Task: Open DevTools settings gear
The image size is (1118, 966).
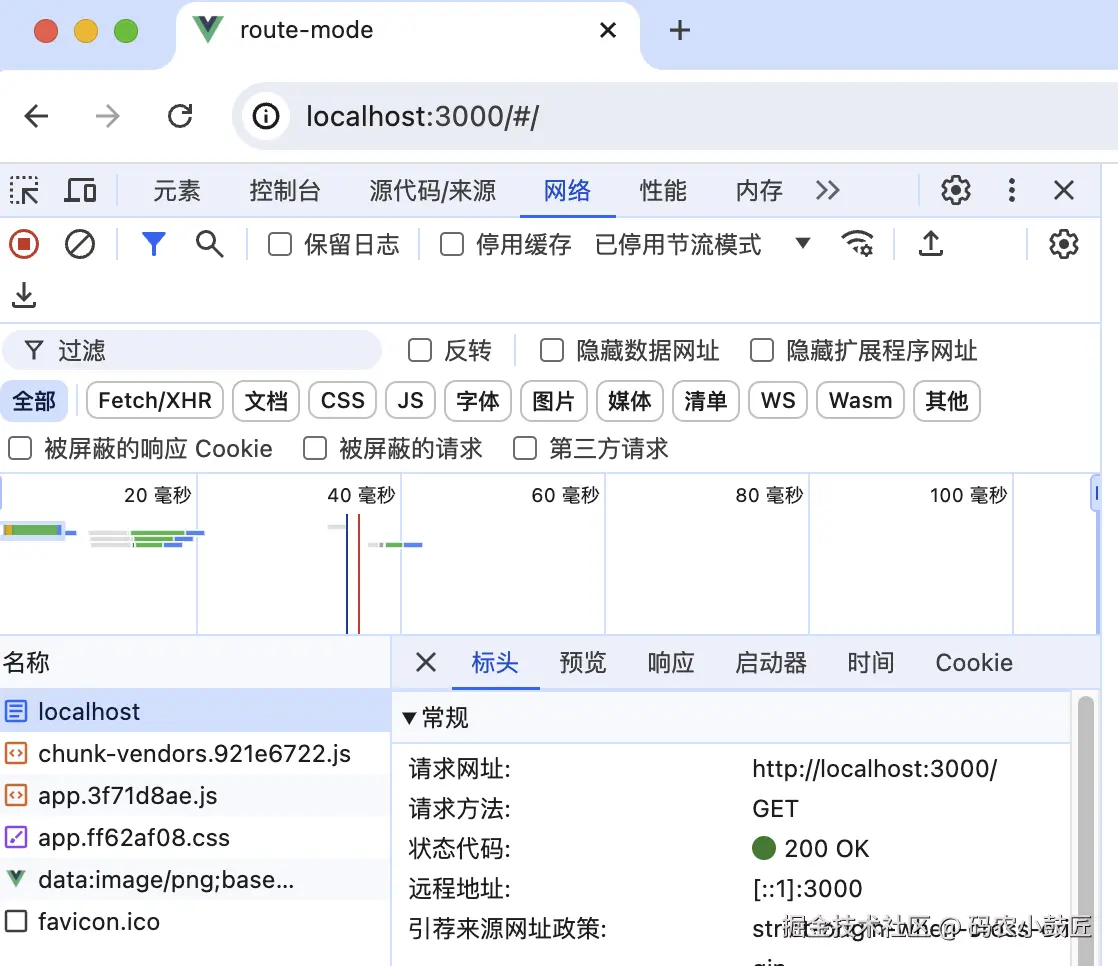Action: pyautogui.click(x=955, y=190)
